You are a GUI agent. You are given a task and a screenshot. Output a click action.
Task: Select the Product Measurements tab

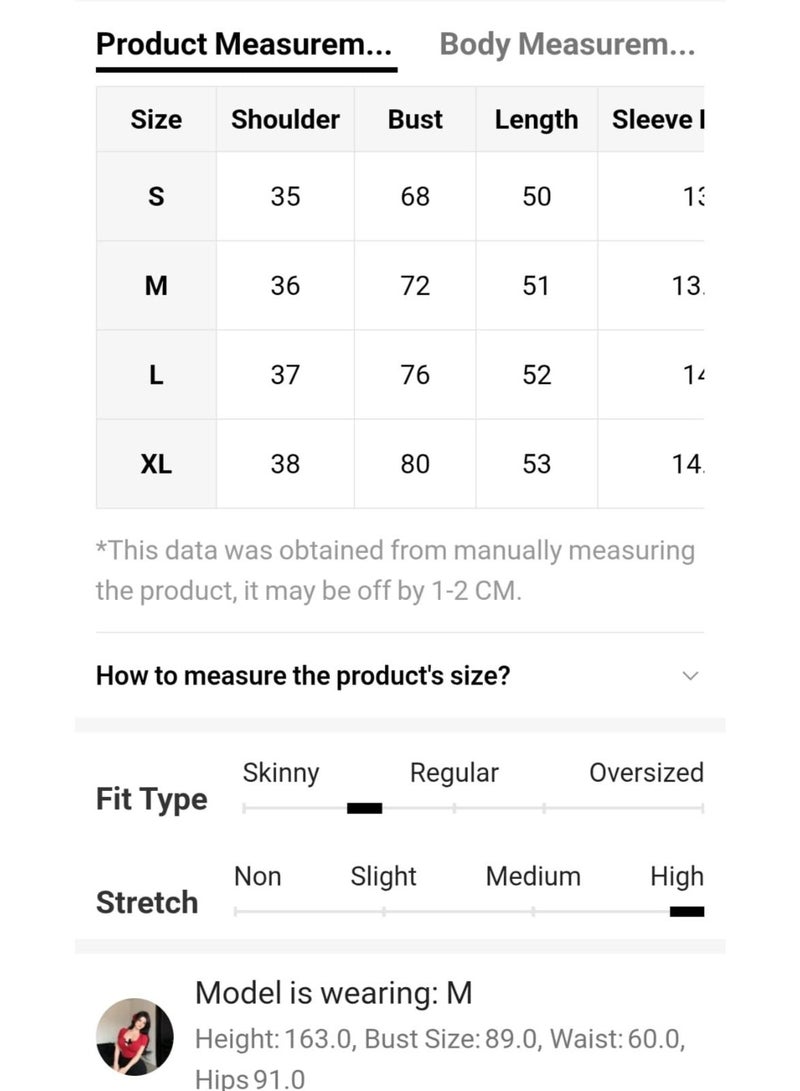pos(244,45)
